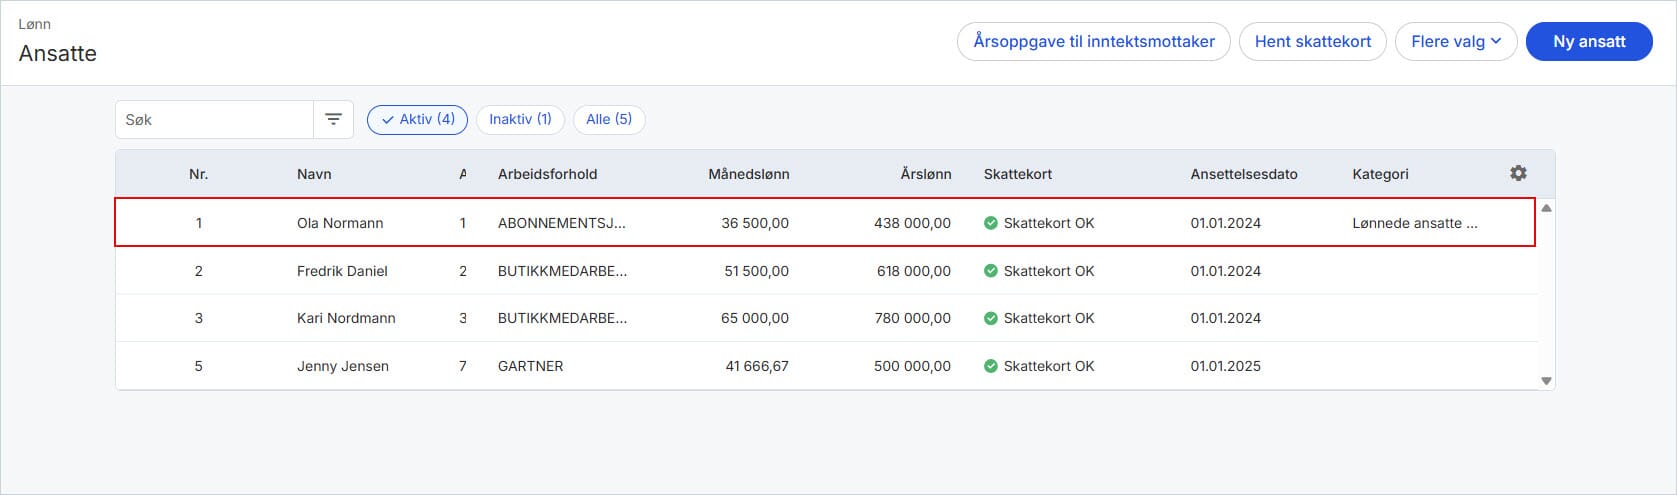
Task: Click annual salary 500 000,00
Action: pos(912,366)
